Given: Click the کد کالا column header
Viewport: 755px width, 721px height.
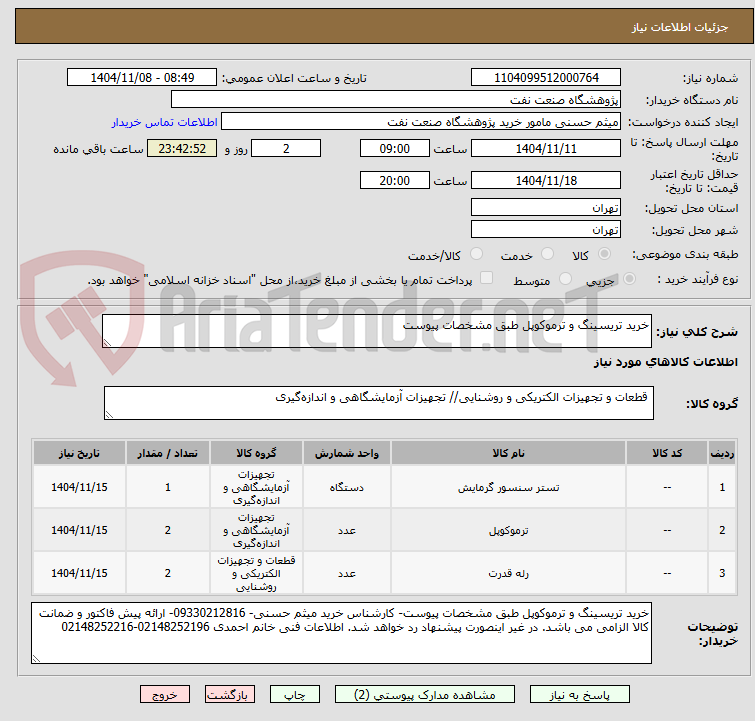Looking at the screenshot, I should [667, 453].
